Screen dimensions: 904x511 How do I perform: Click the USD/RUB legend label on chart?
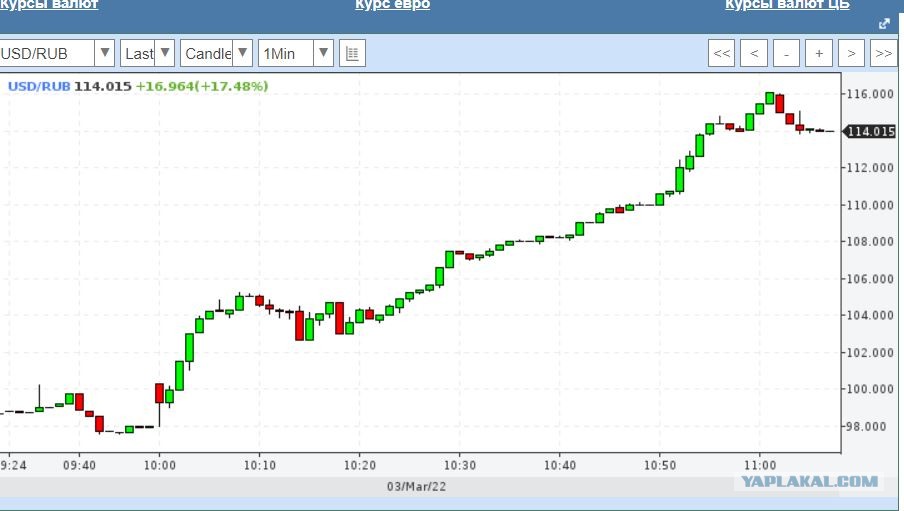pyautogui.click(x=39, y=87)
